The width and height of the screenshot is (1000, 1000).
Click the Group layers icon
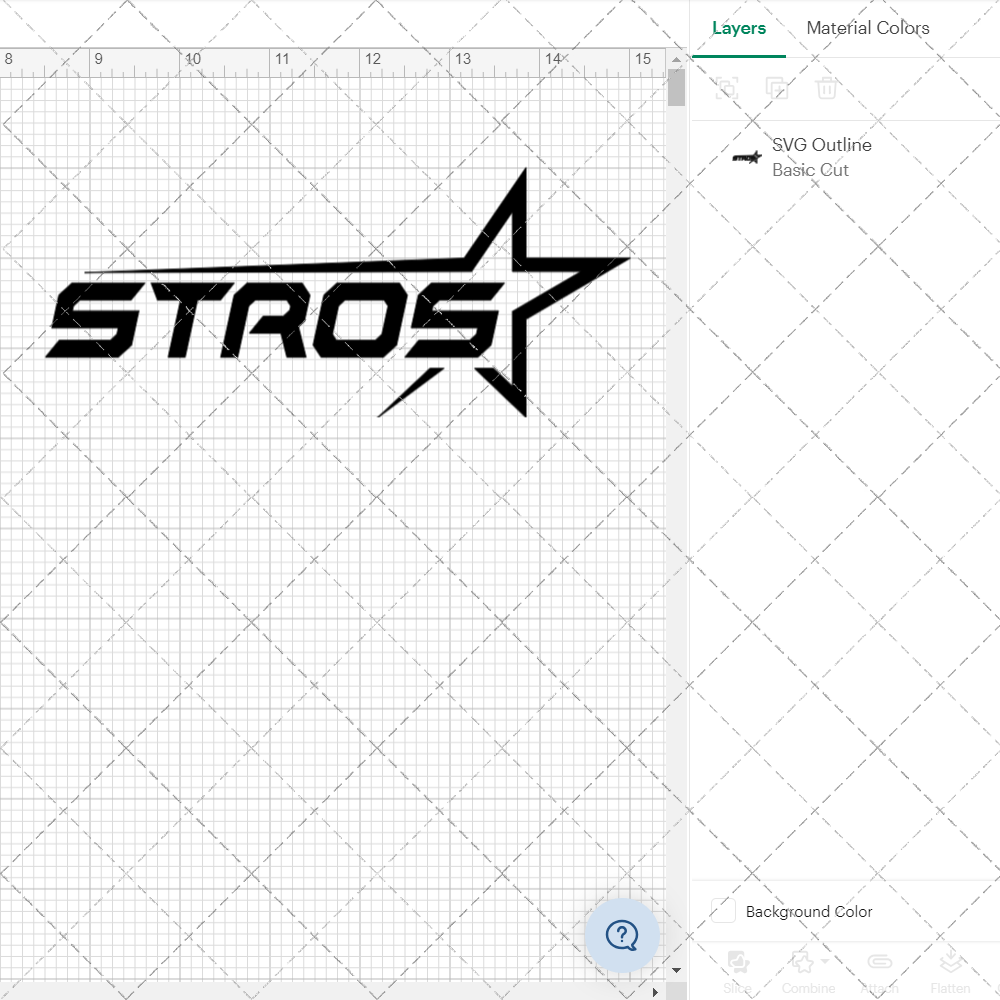727,88
